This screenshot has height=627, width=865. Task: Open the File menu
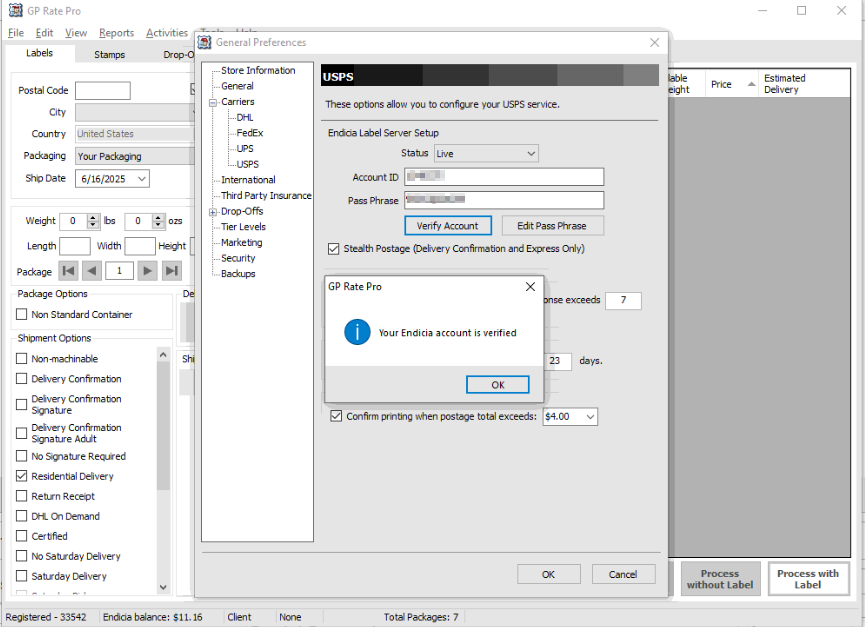pyautogui.click(x=15, y=33)
